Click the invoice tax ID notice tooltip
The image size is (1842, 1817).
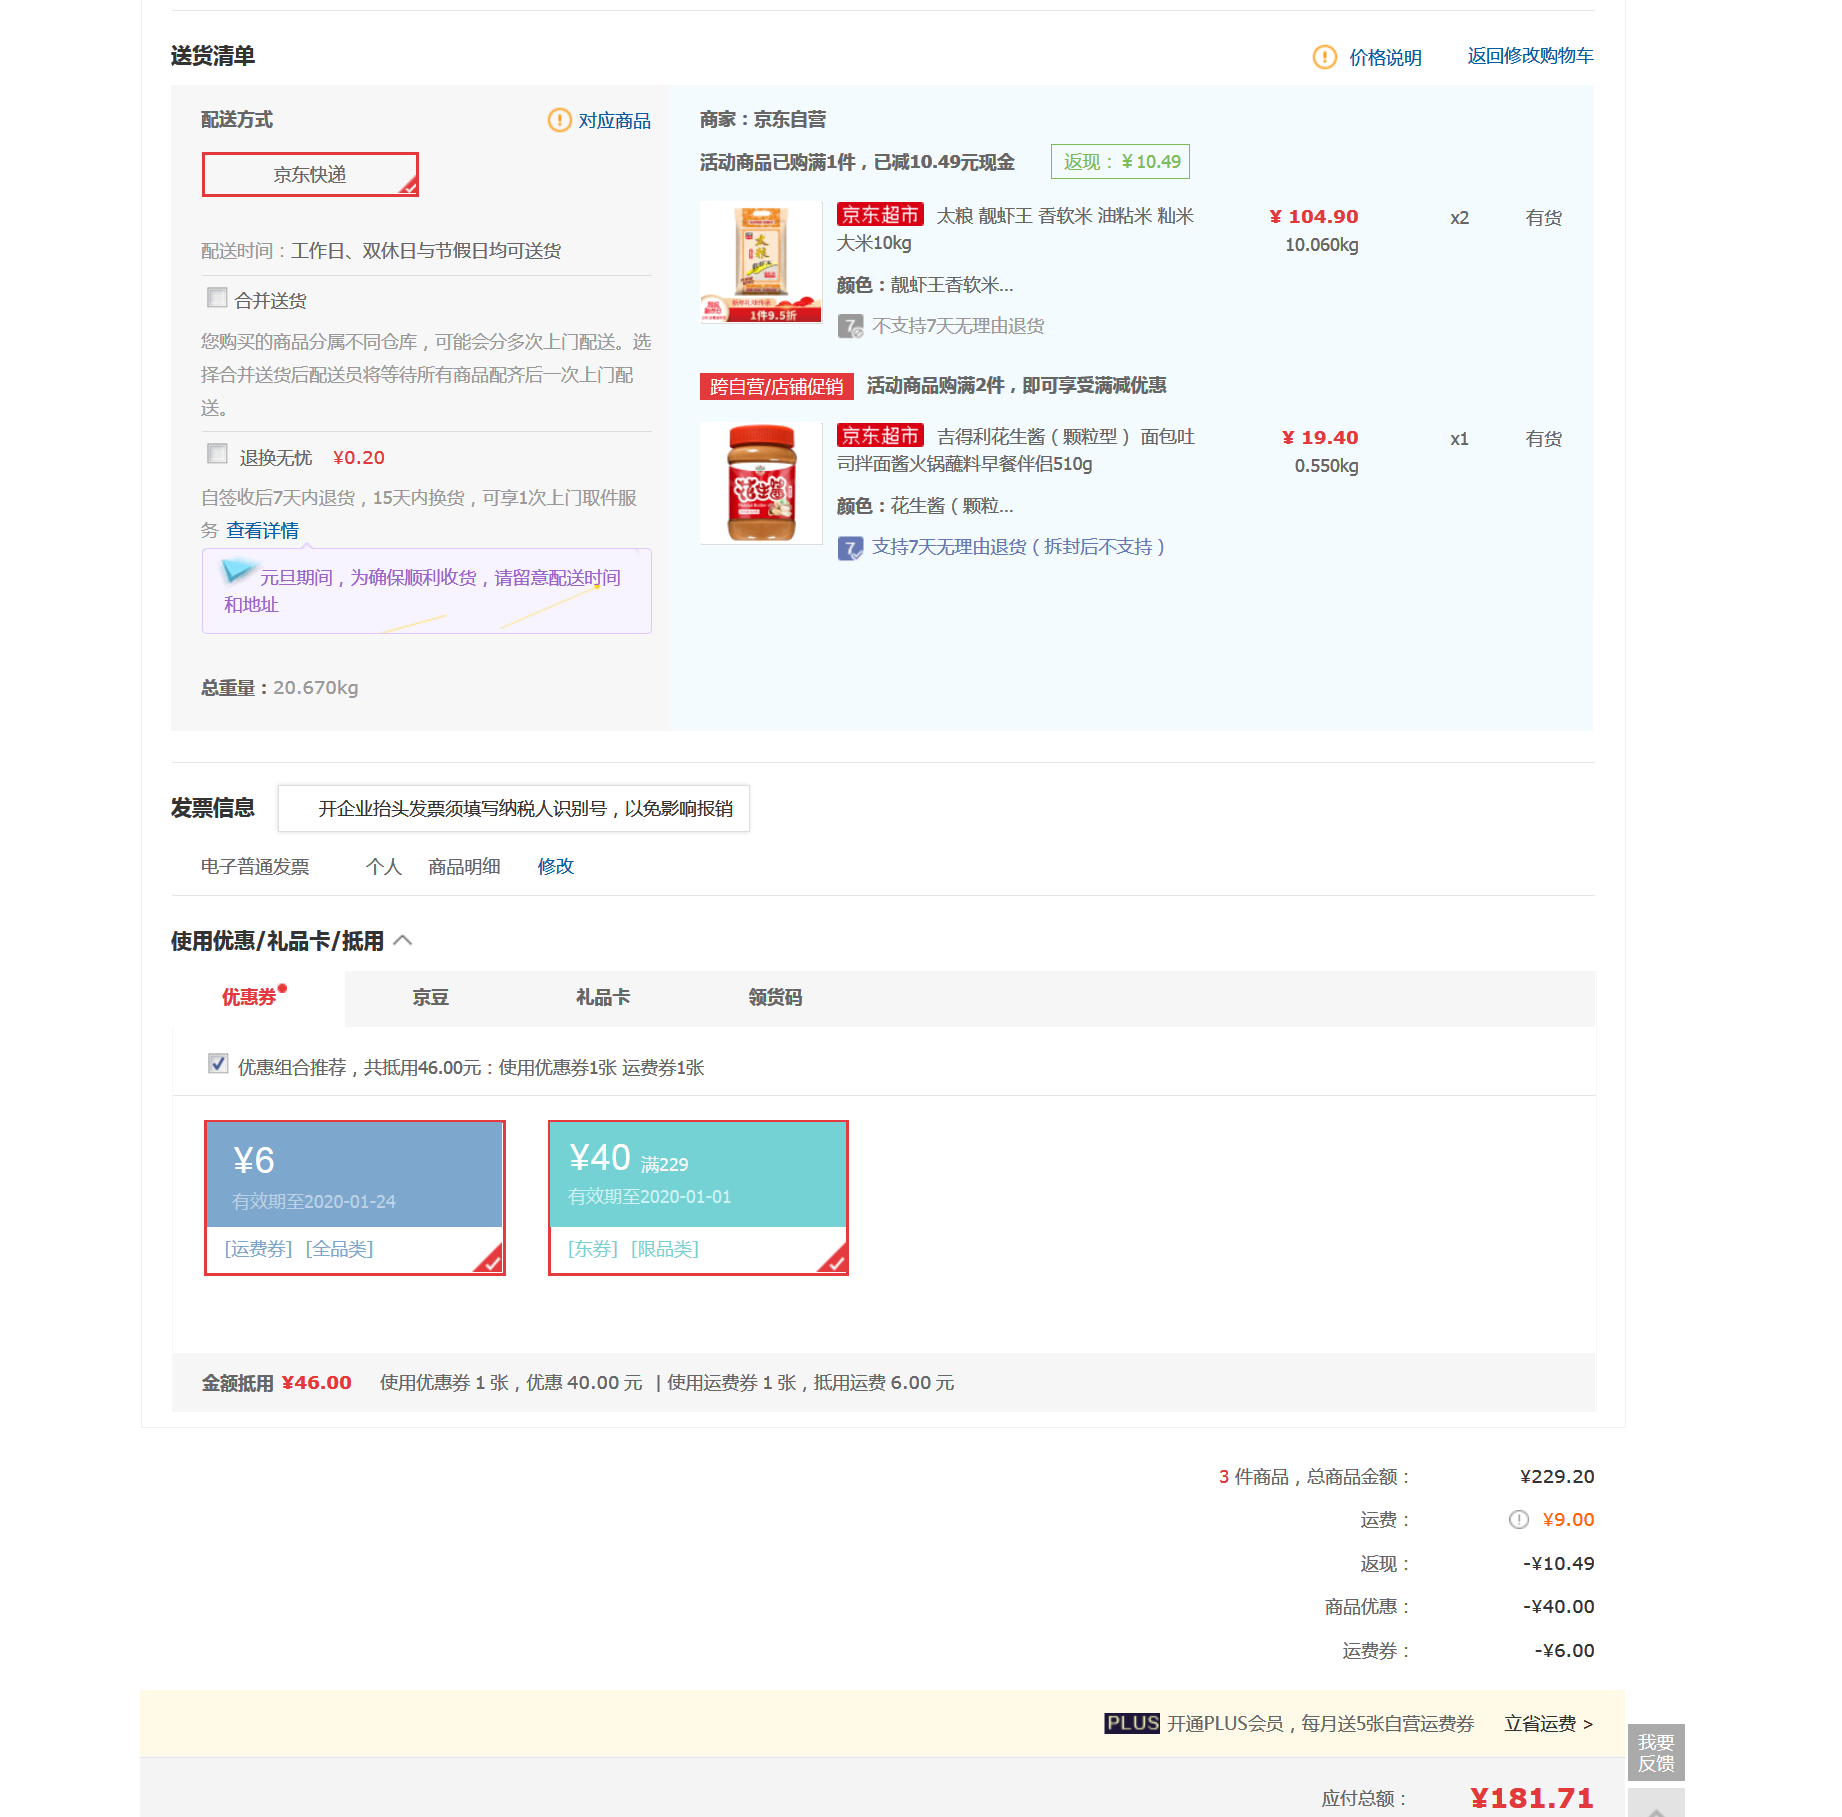click(514, 809)
